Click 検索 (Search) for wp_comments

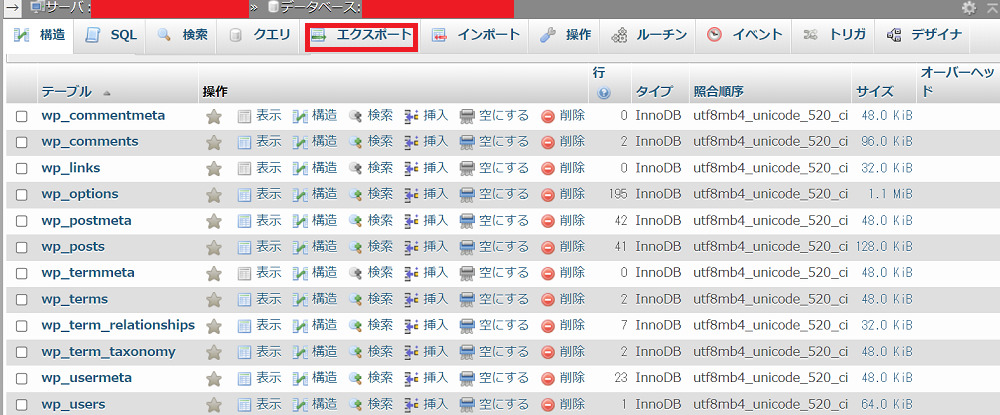[x=380, y=142]
